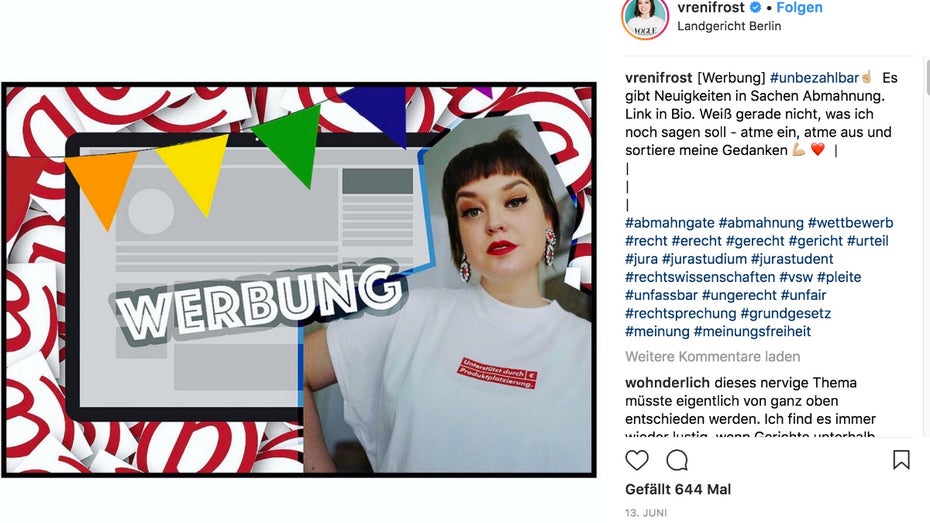Click vrenifrost username in caption
This screenshot has height=523, width=930.
658,78
